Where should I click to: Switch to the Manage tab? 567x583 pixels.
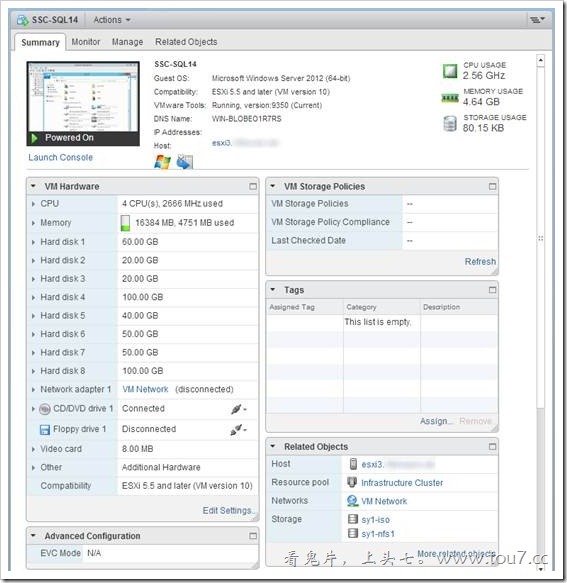tap(127, 42)
